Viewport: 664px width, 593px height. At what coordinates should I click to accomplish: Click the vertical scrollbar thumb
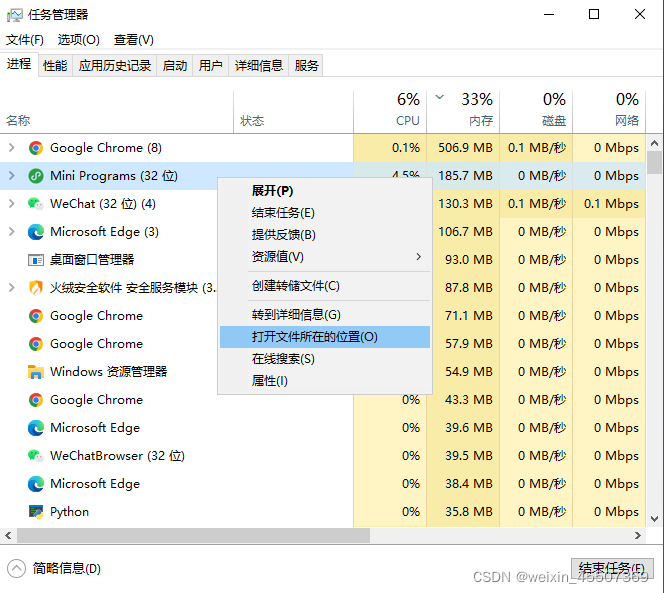[x=655, y=162]
